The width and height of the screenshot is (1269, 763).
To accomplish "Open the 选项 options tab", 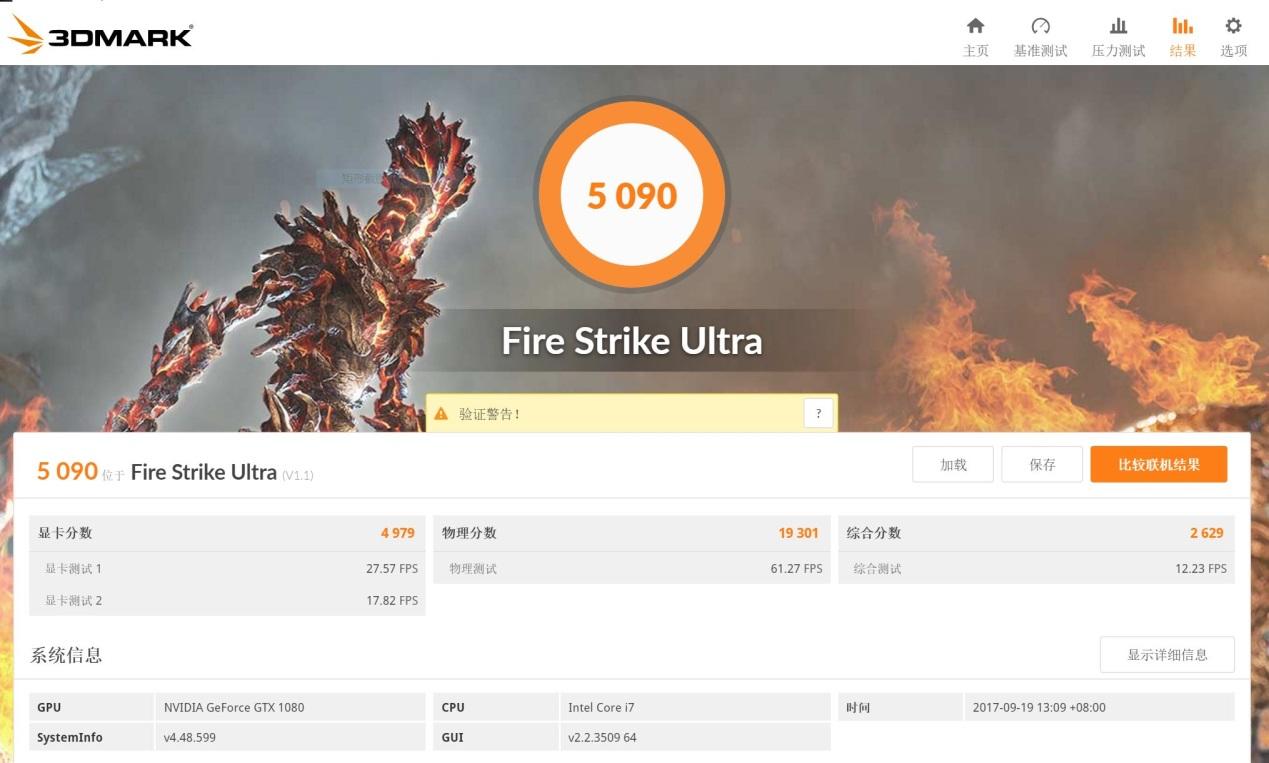I will pos(1233,37).
